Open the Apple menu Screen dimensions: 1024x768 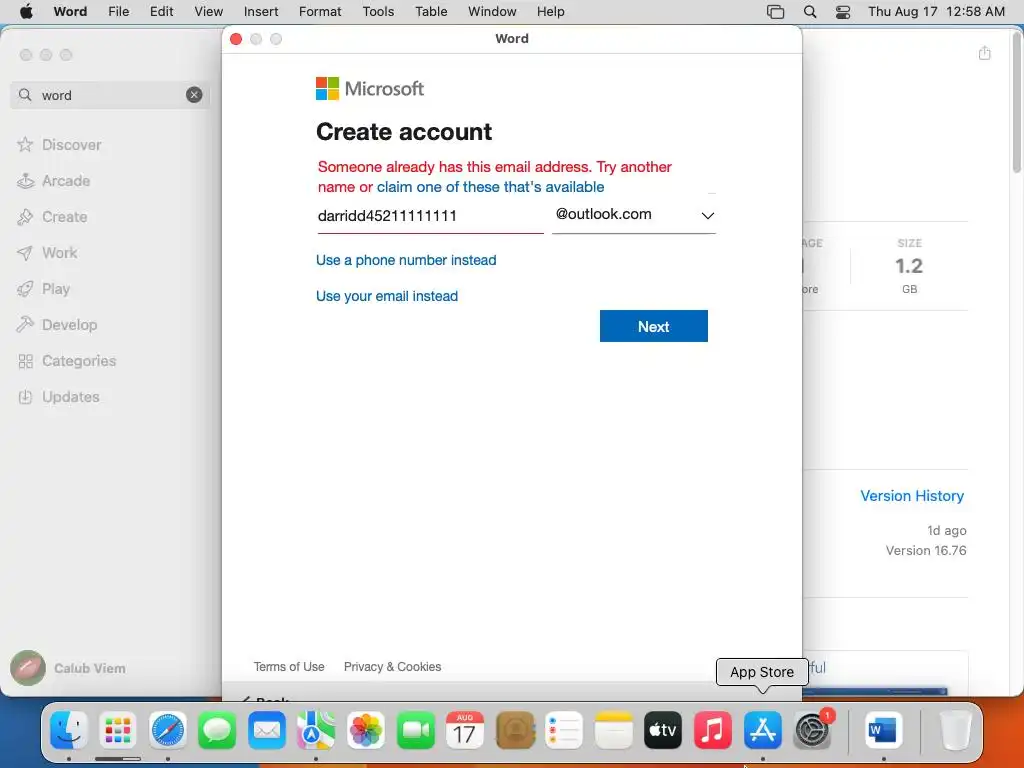click(26, 12)
